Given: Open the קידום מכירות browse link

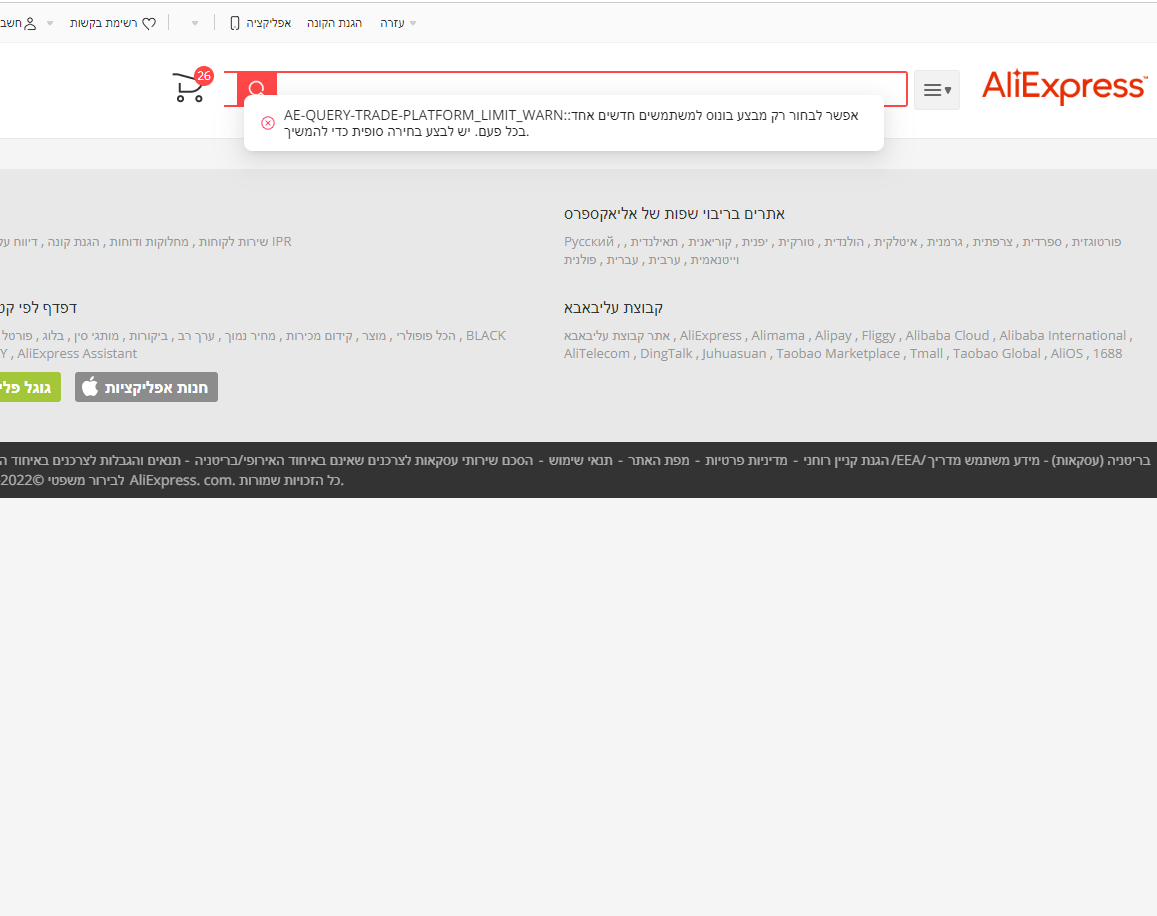Looking at the screenshot, I should (320, 335).
